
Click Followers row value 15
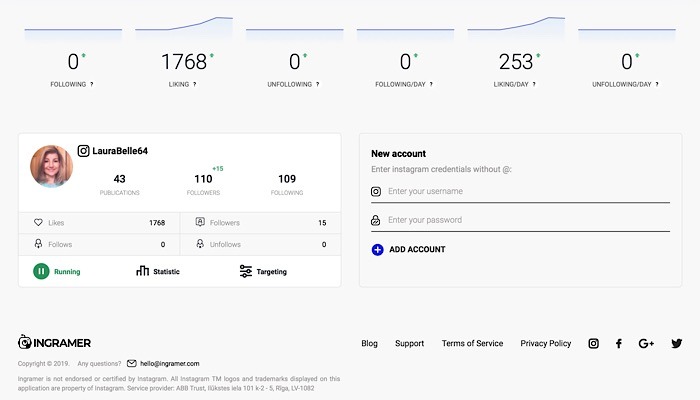click(x=322, y=223)
